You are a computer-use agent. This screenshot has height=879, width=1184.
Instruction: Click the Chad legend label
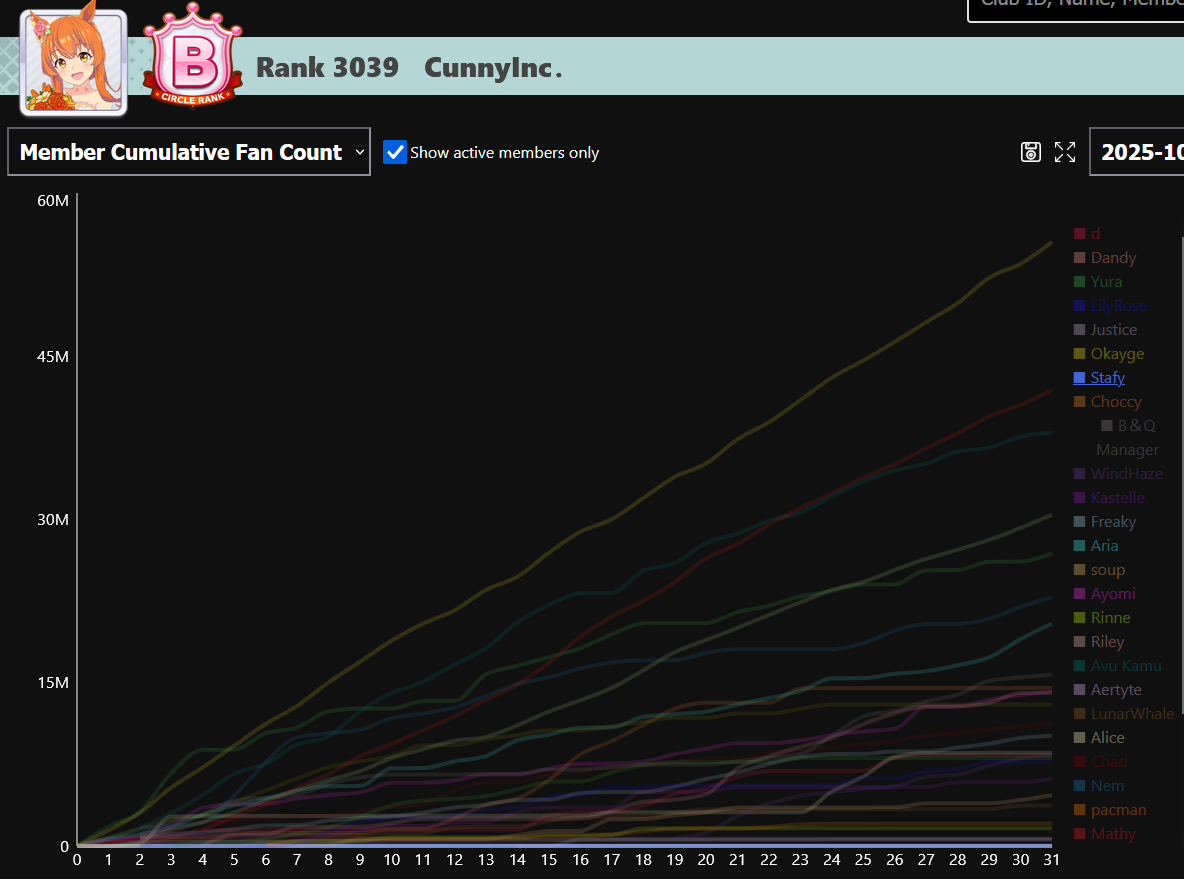point(1109,762)
